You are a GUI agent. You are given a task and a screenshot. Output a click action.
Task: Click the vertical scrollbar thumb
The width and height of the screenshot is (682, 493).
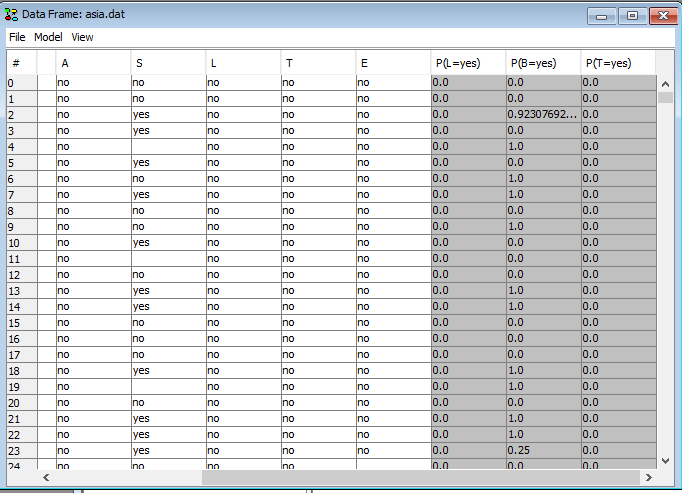[x=665, y=97]
